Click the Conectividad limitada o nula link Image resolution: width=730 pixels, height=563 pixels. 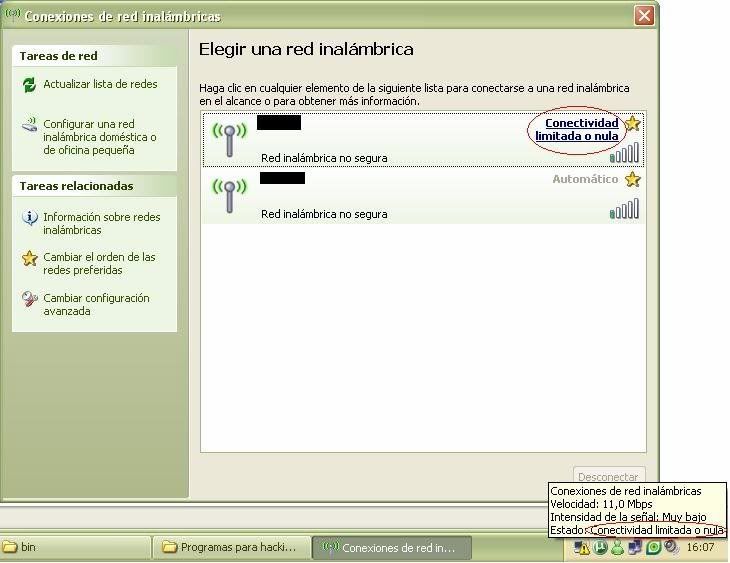click(x=577, y=129)
